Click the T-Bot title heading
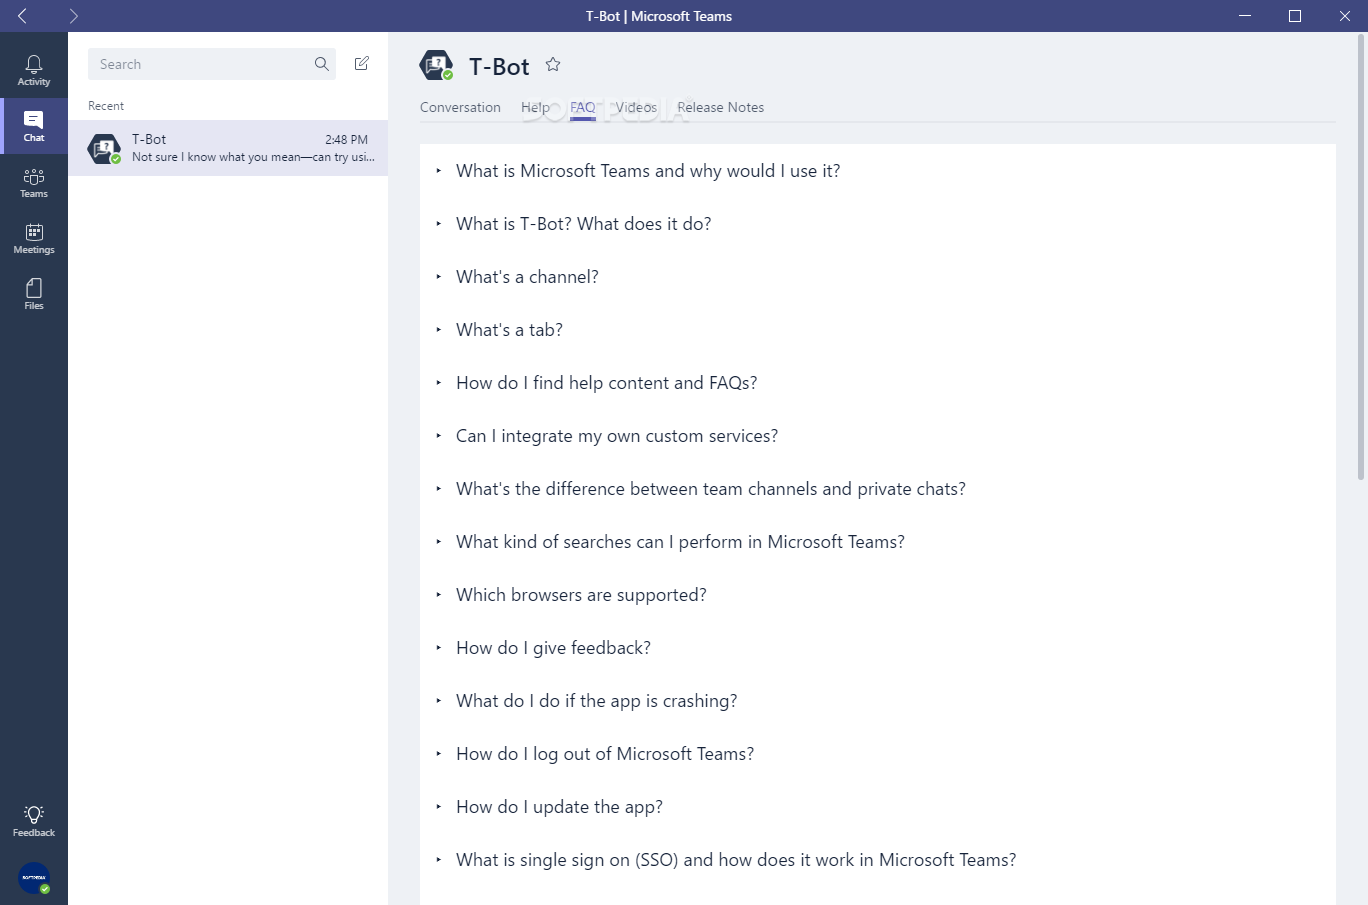1368x905 pixels. tap(499, 66)
